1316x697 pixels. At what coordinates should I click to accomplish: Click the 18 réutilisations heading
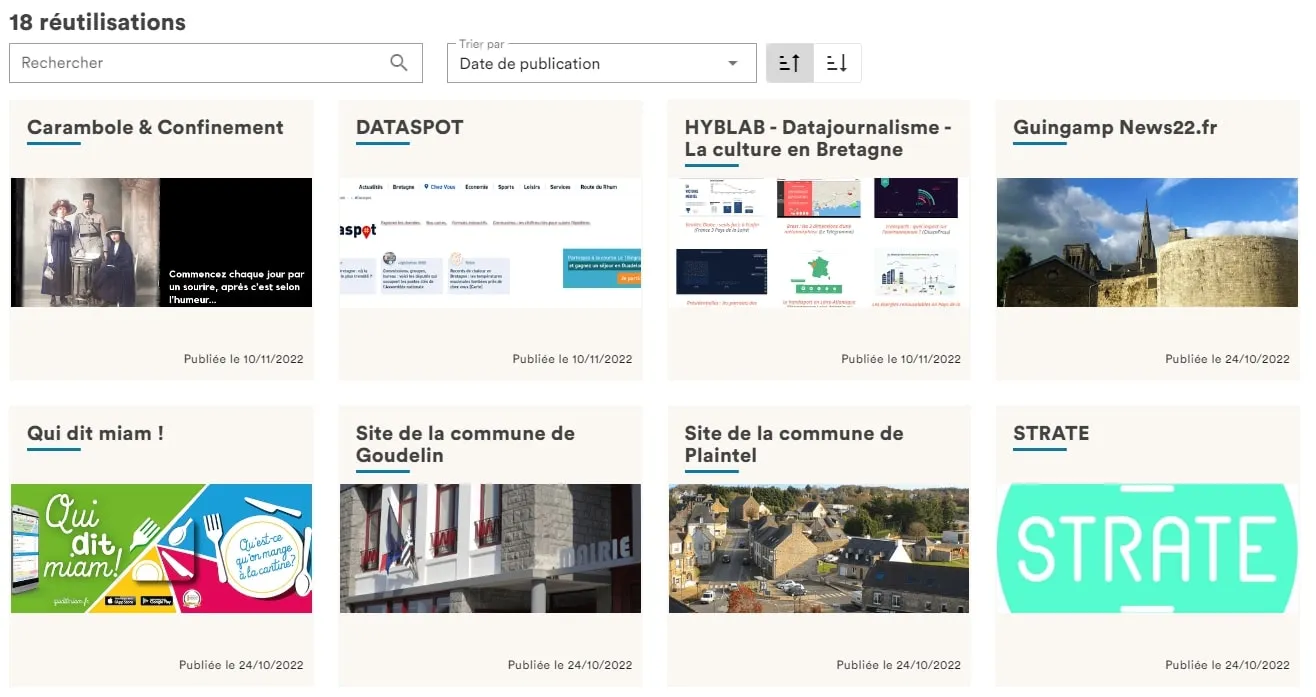coord(97,22)
